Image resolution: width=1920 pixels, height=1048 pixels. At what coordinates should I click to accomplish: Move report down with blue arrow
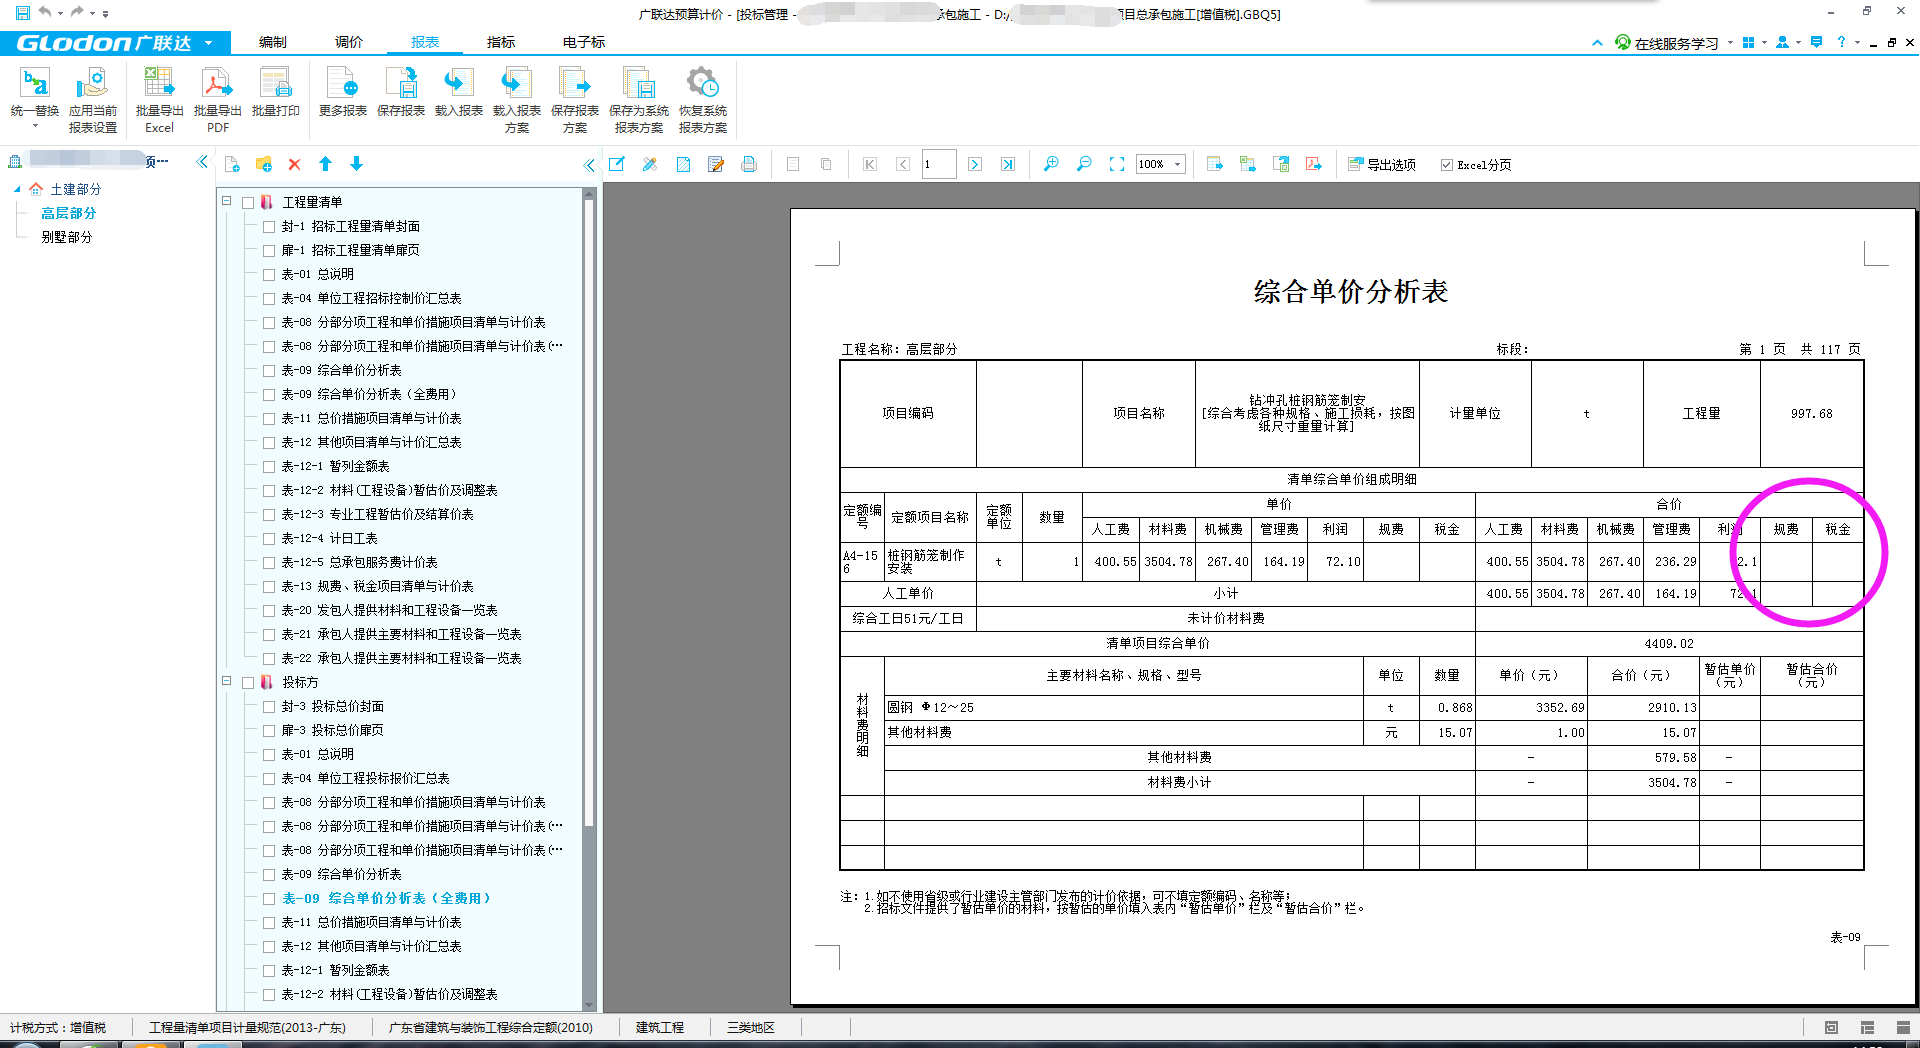(x=356, y=164)
